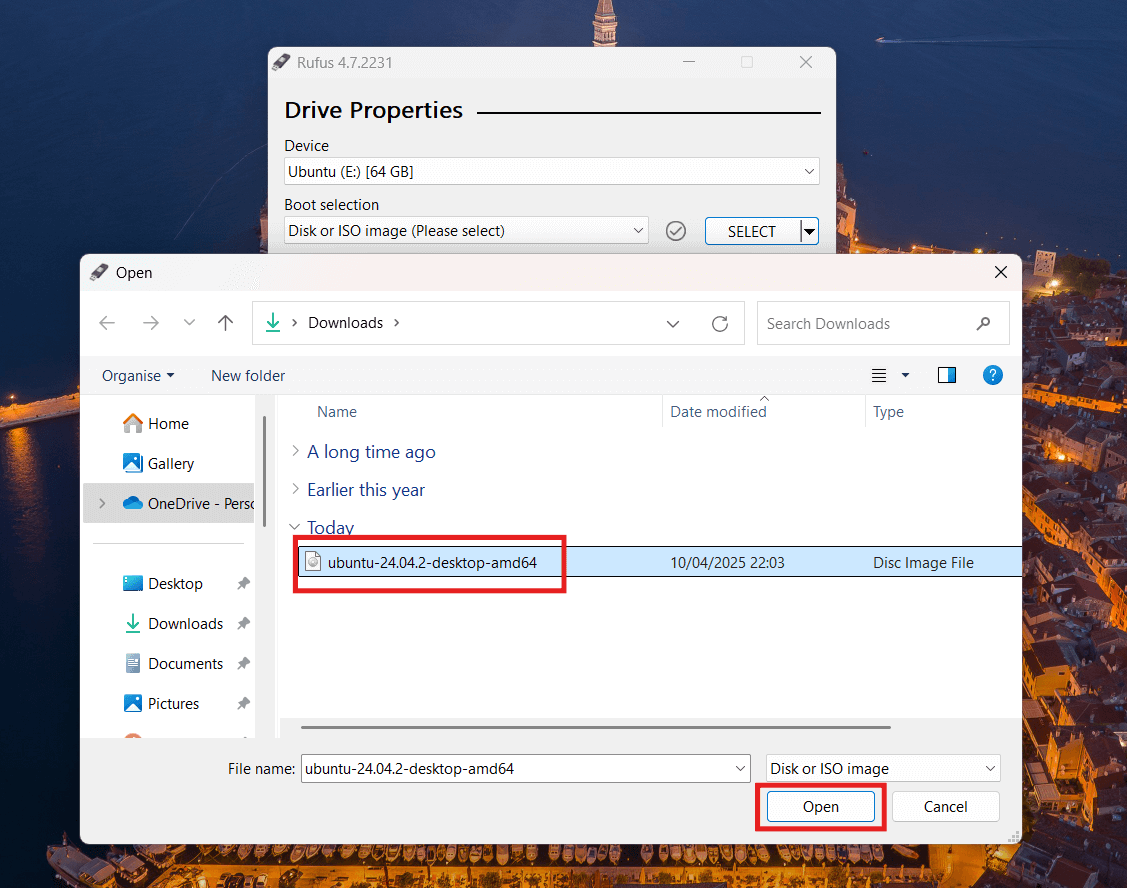Open the Rufus Device dropdown

pos(551,171)
